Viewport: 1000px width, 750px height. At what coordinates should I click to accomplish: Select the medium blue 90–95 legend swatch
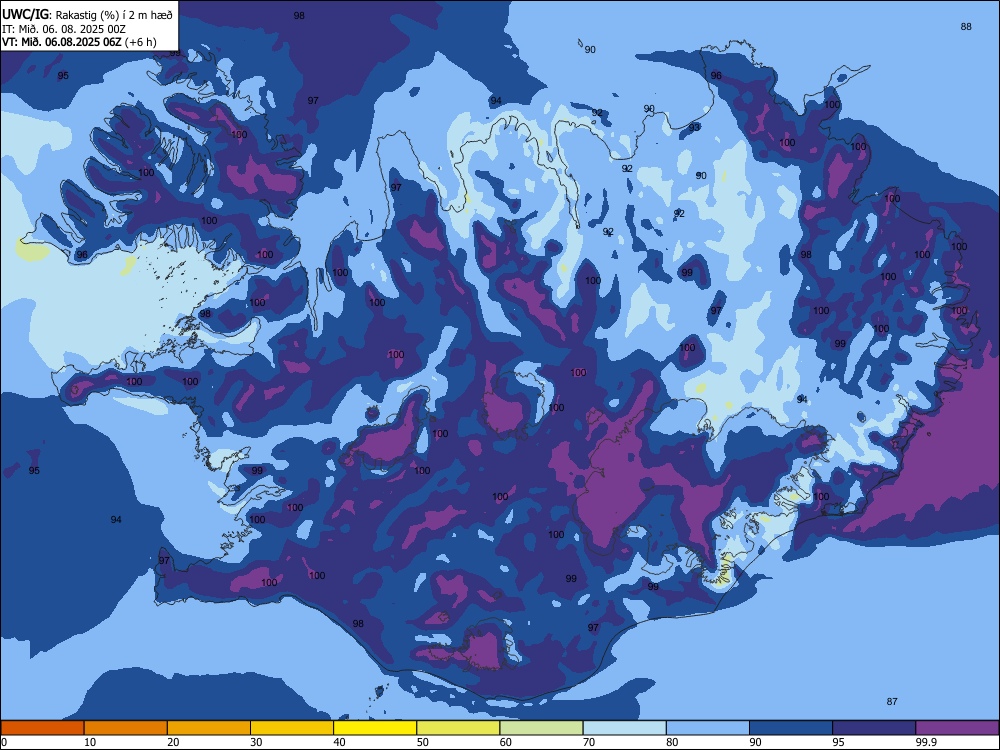point(791,728)
